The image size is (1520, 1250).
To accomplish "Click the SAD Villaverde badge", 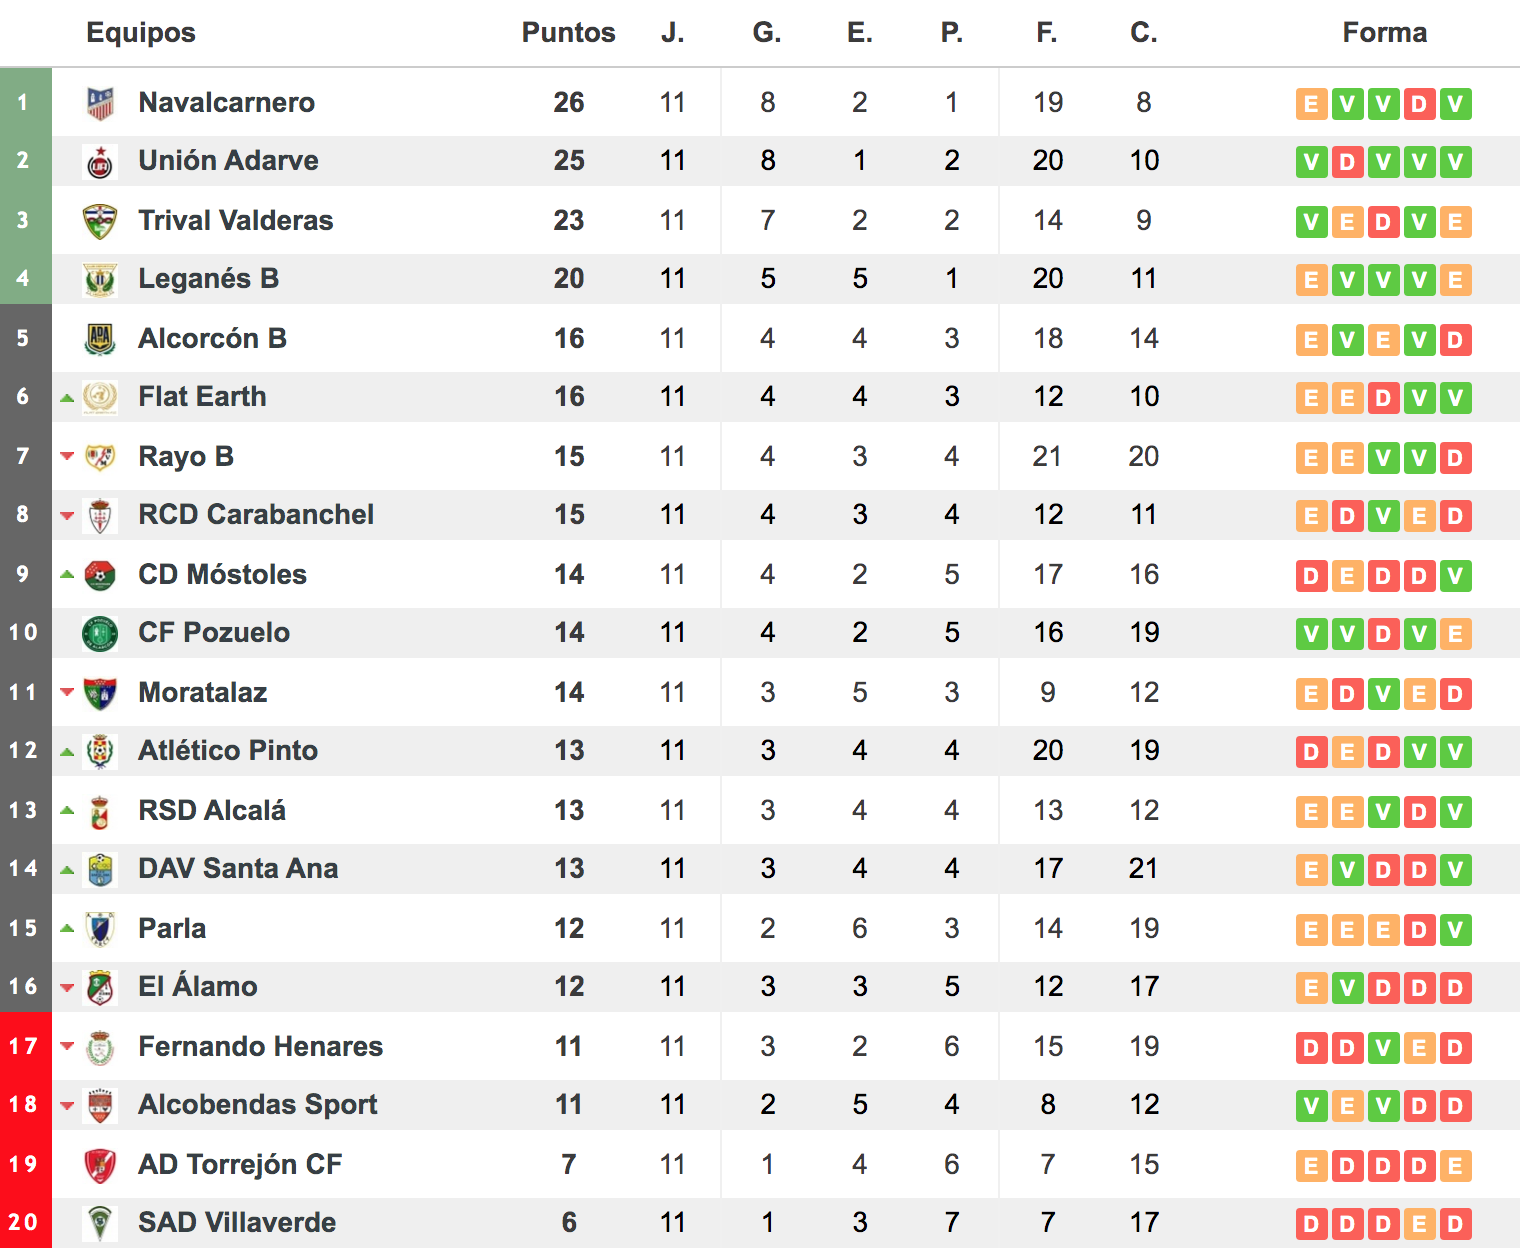I will pyautogui.click(x=100, y=1223).
